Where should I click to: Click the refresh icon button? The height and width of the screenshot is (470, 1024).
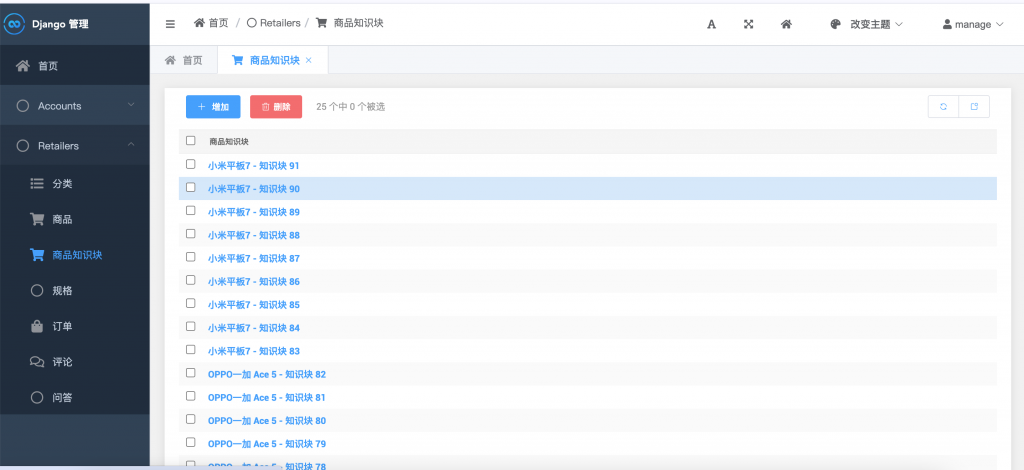pos(944,106)
